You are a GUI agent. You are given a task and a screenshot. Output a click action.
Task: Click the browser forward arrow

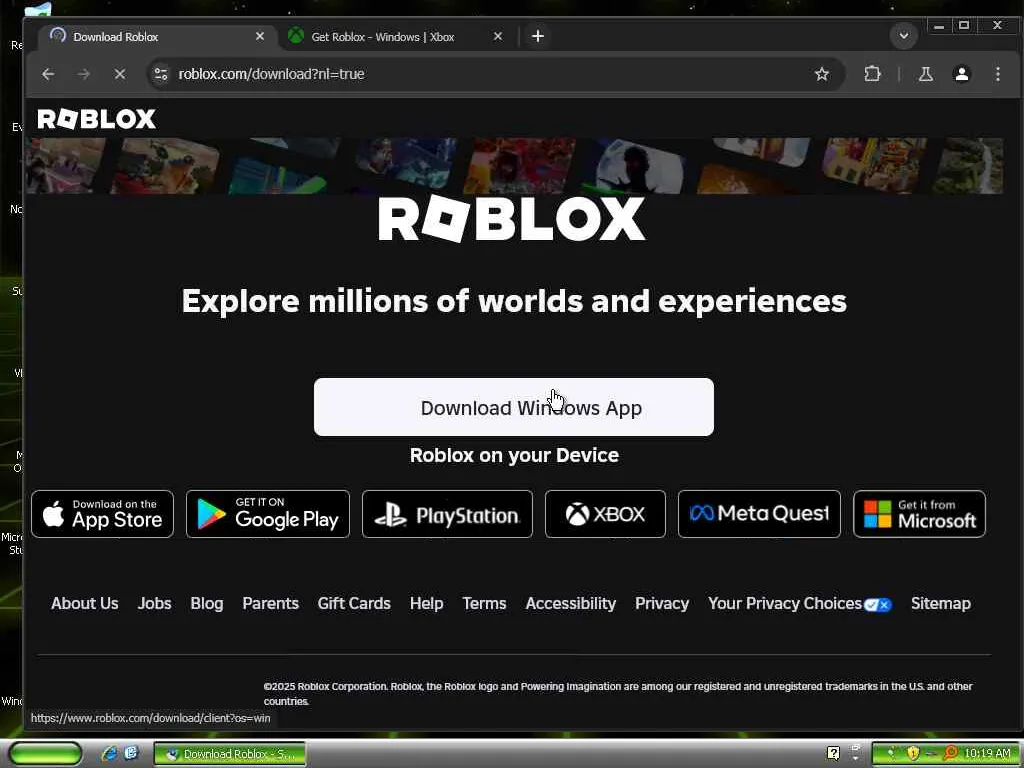click(84, 74)
